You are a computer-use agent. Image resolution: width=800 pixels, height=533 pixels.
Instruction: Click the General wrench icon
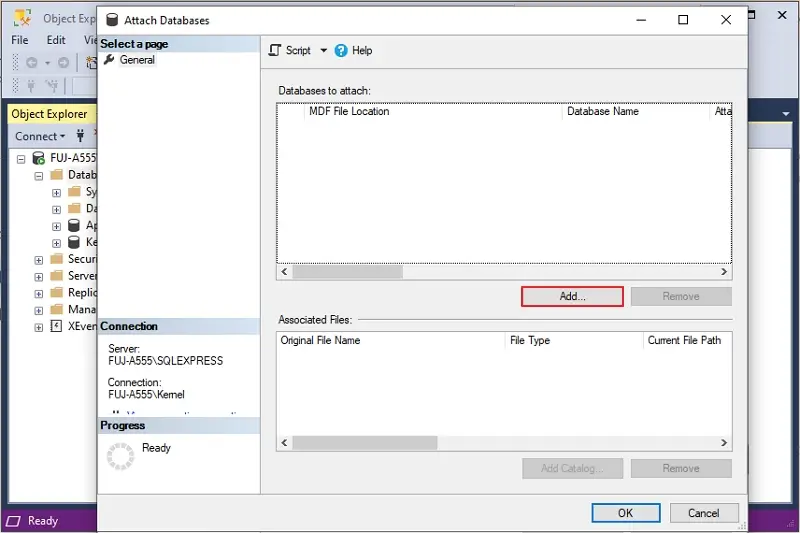109,60
